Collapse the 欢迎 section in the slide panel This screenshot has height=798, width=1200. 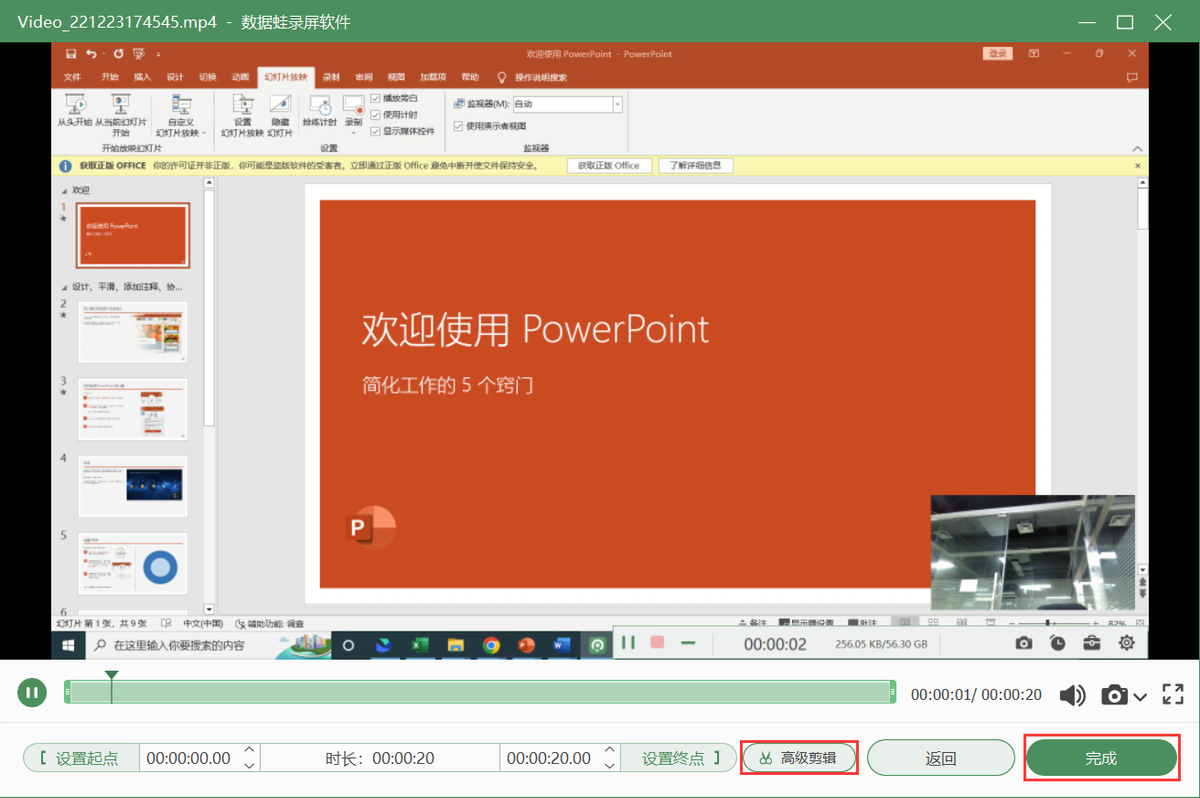(63, 189)
